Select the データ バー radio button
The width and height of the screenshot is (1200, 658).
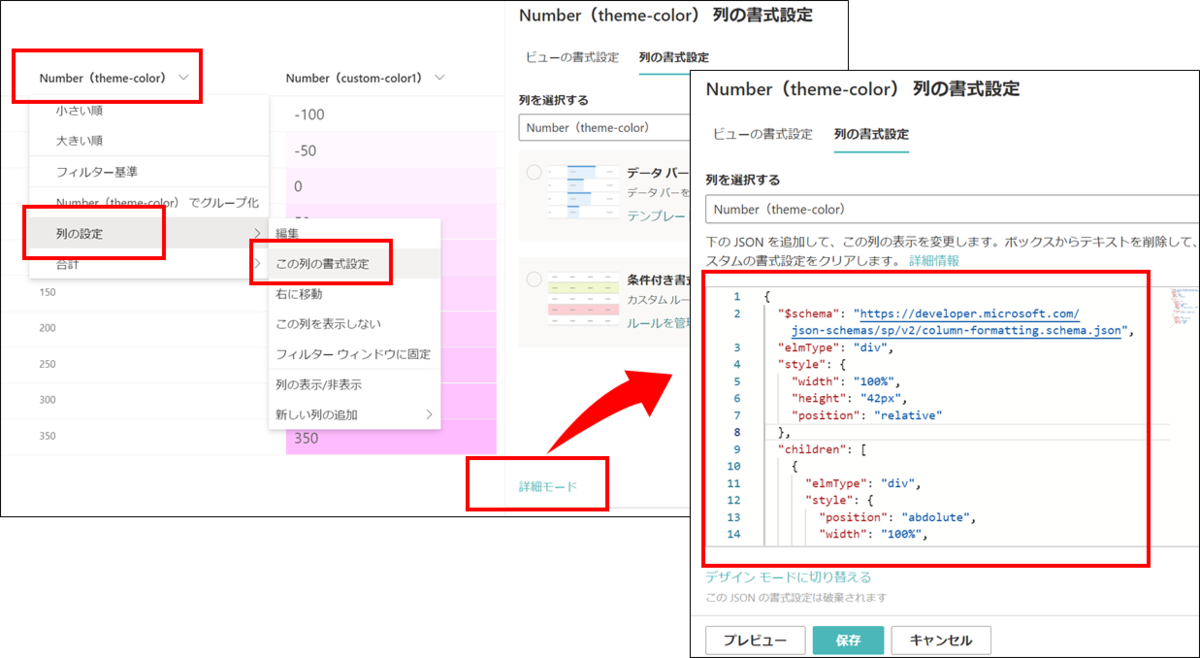(533, 173)
